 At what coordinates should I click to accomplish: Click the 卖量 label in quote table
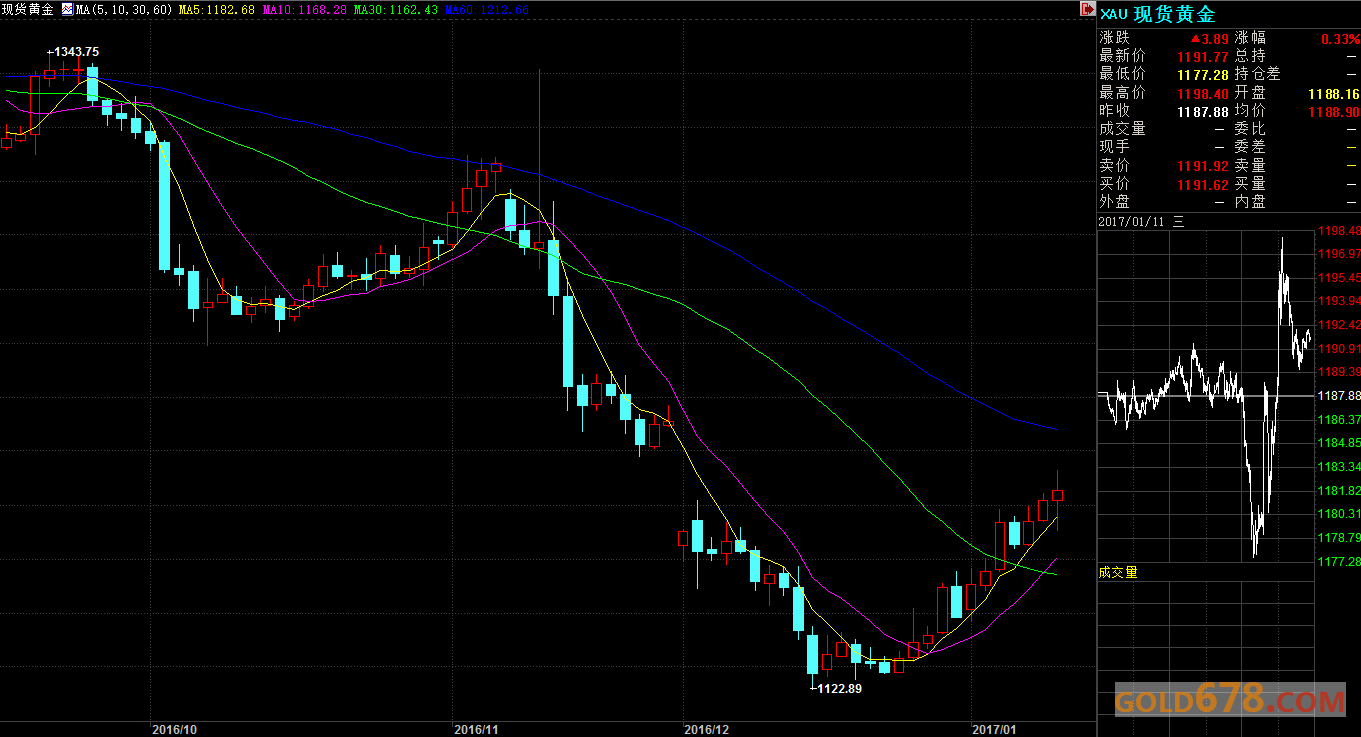point(1250,166)
